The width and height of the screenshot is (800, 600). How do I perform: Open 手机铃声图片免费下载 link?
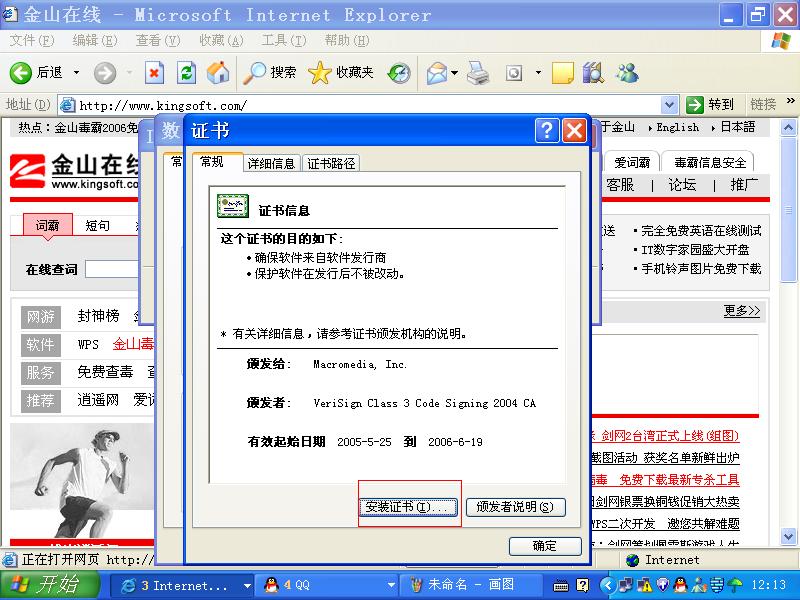point(701,268)
